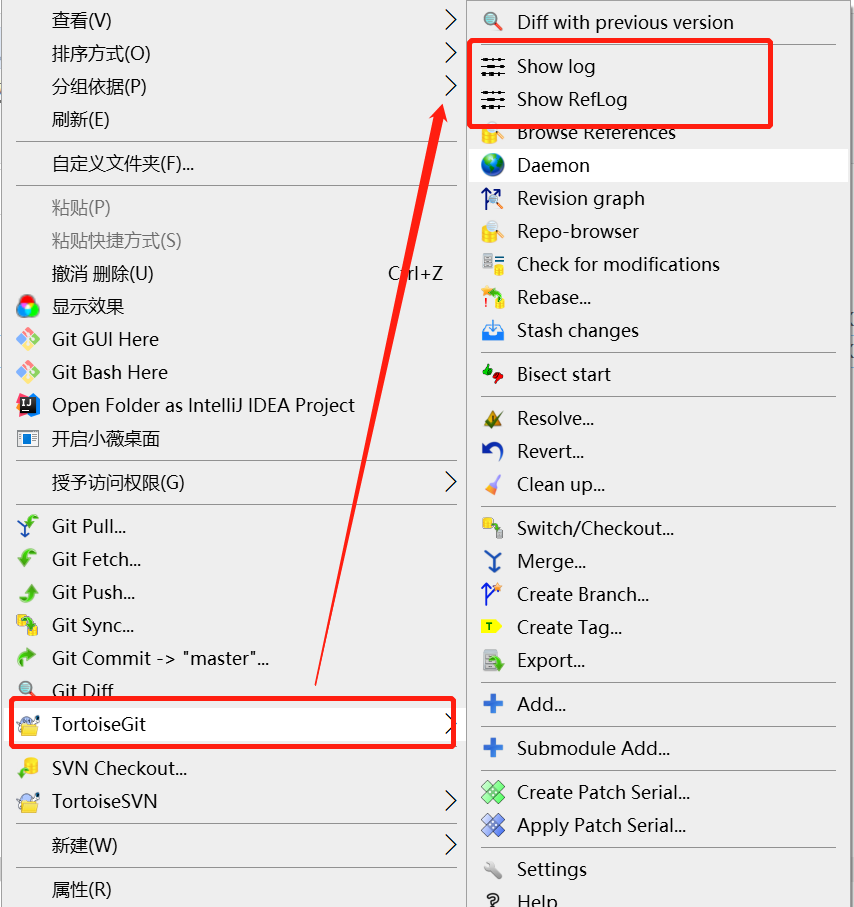The width and height of the screenshot is (854, 907).
Task: Click the Git Push icon
Action: [28, 592]
